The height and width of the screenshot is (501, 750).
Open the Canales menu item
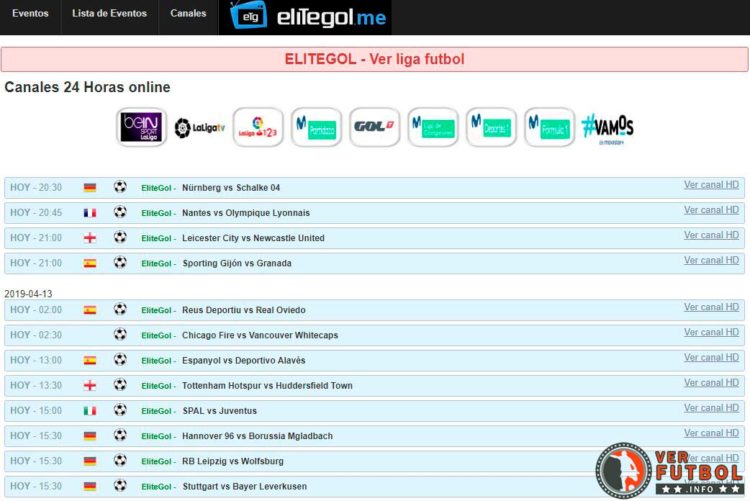pos(188,14)
